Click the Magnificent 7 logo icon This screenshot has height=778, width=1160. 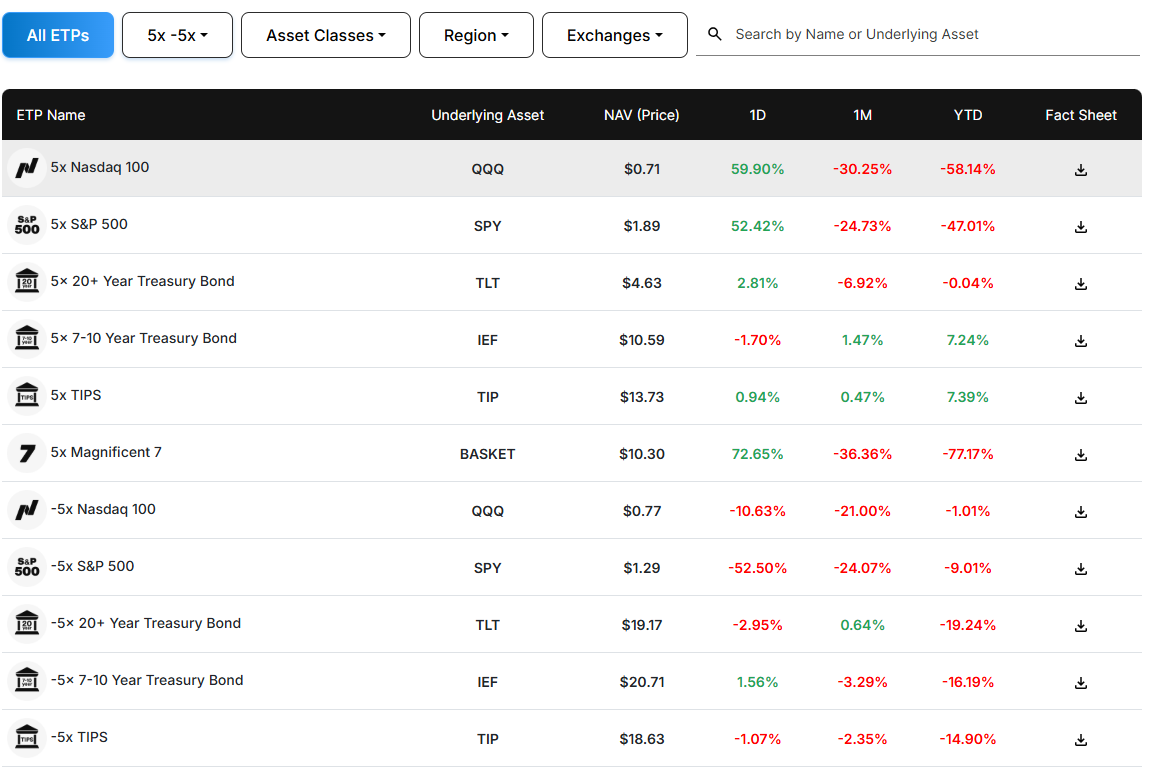click(27, 453)
